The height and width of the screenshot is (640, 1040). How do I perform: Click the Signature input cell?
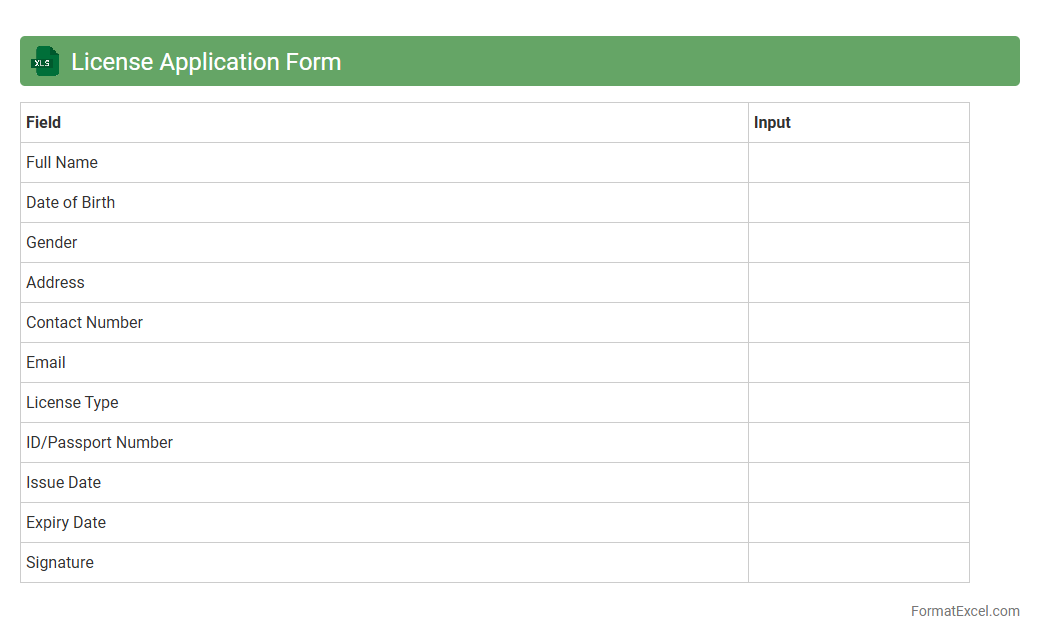tap(858, 563)
